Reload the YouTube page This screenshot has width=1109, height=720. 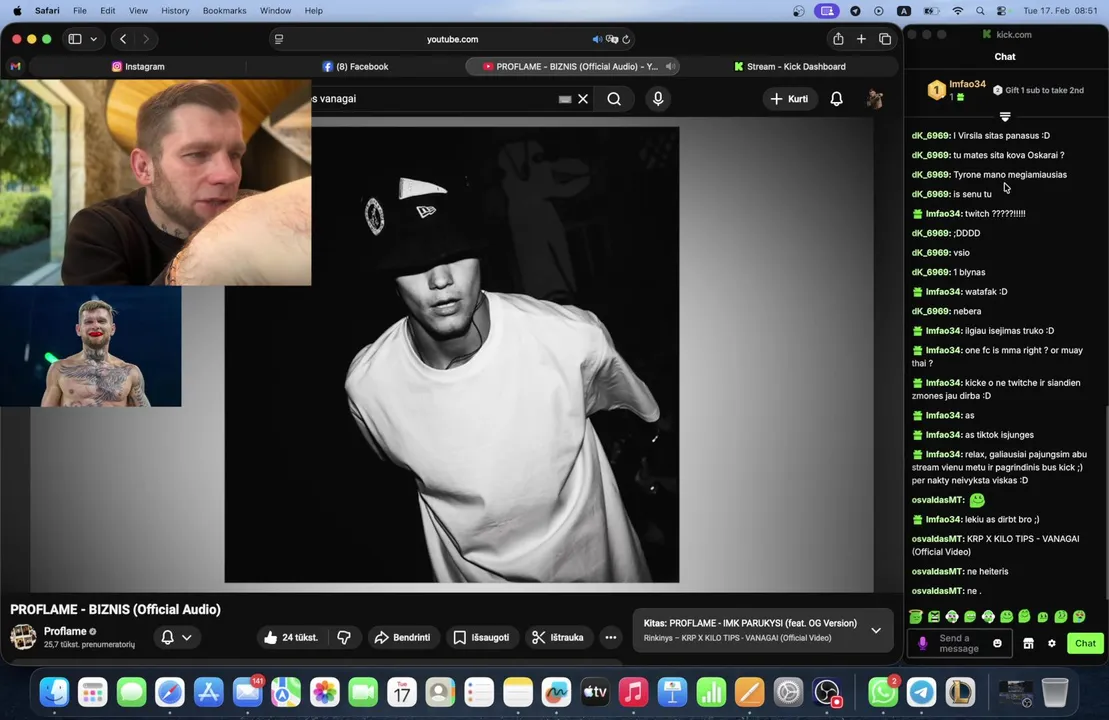pos(626,40)
